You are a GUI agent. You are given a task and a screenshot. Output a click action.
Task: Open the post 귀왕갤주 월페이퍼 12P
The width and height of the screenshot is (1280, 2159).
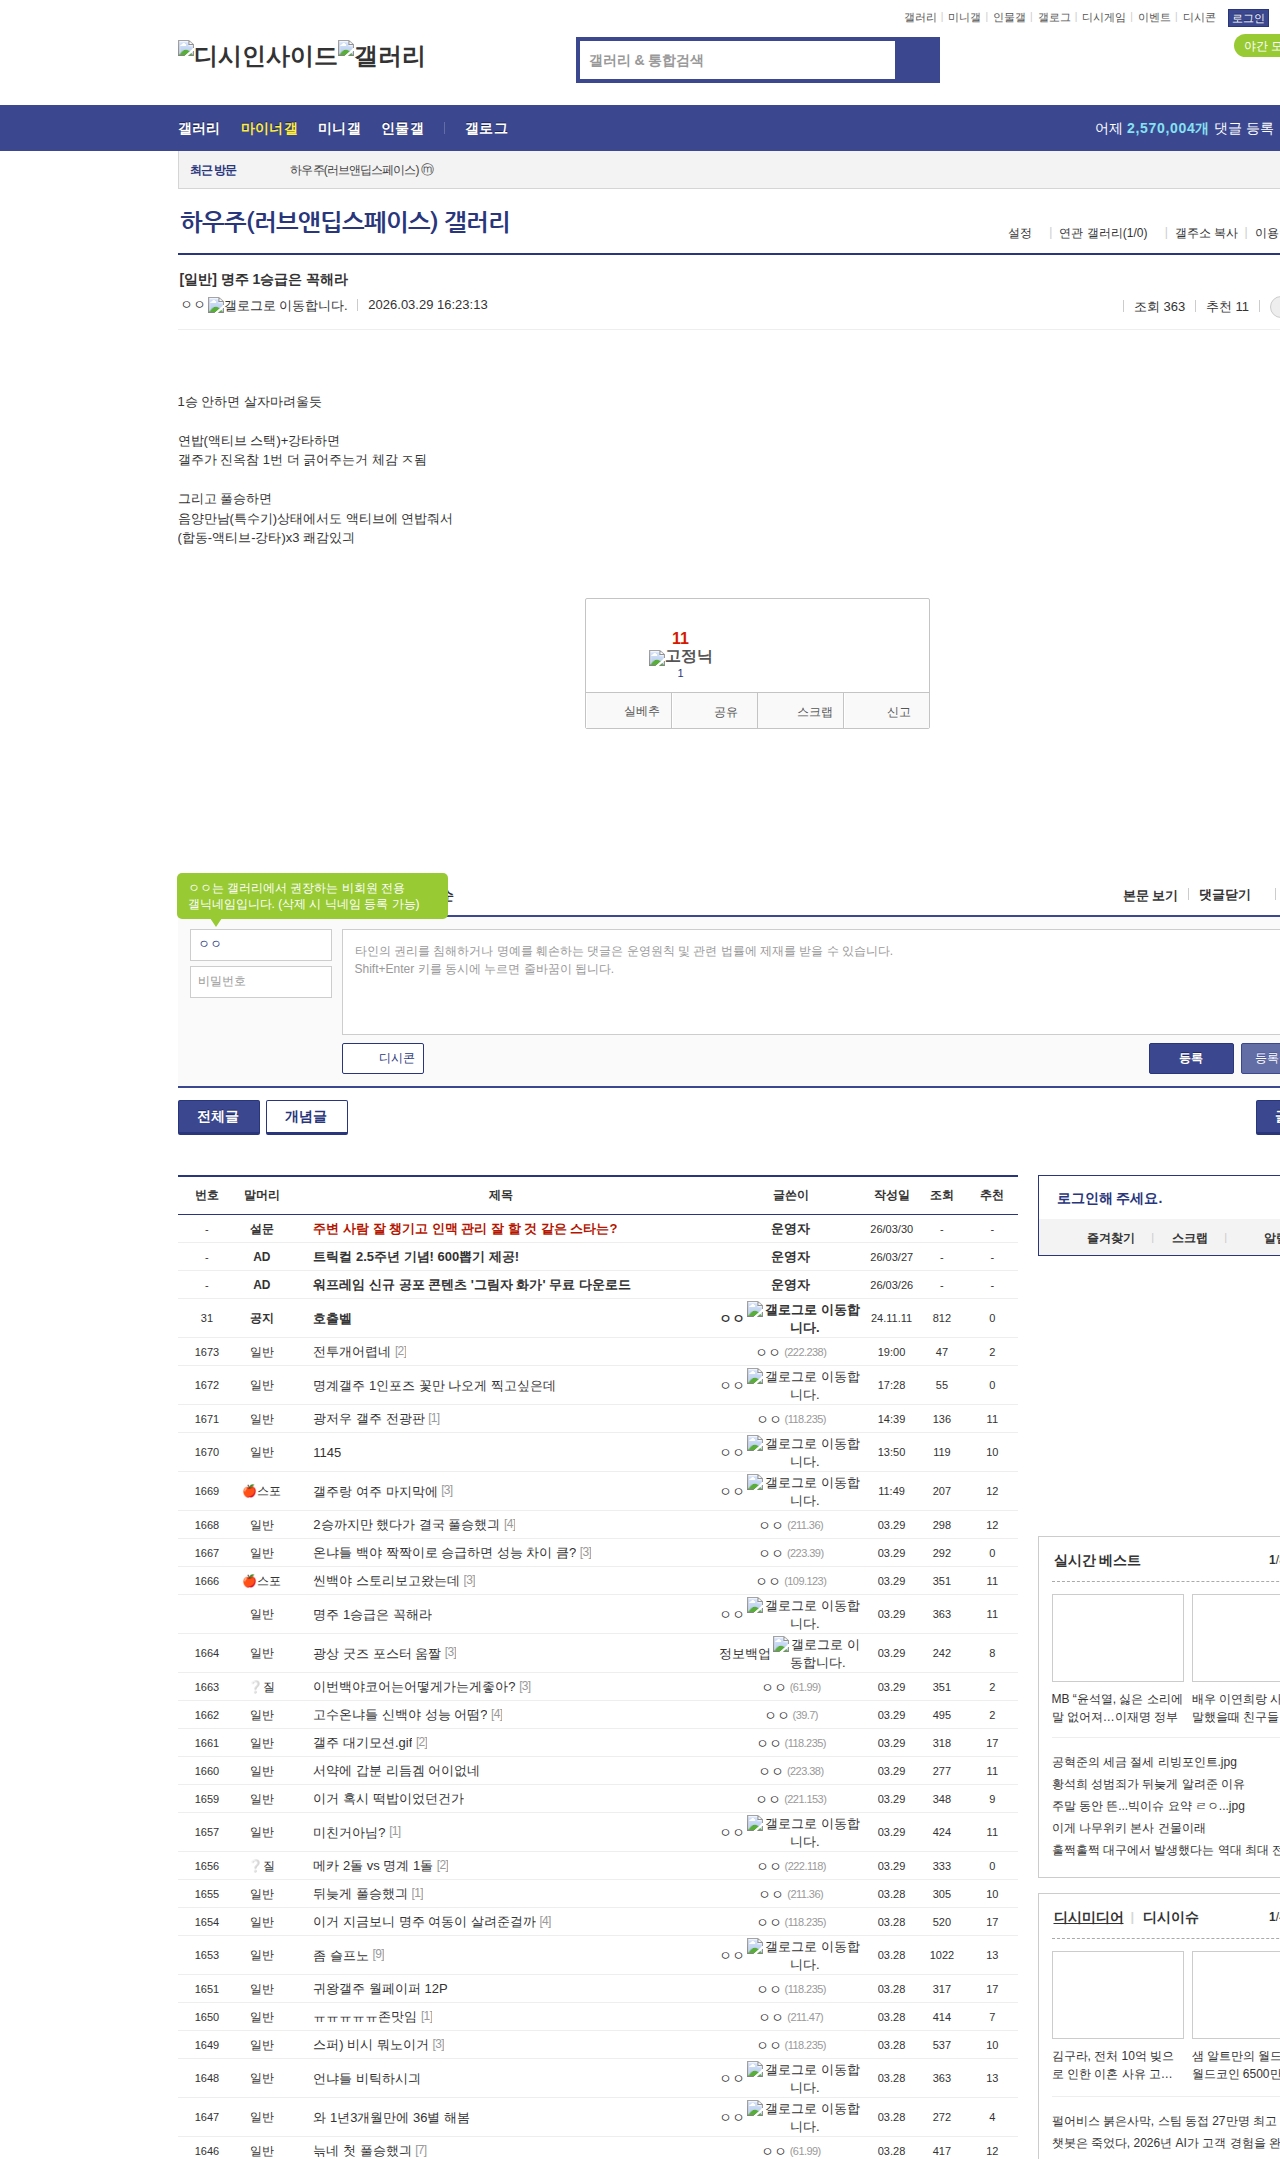380,1989
